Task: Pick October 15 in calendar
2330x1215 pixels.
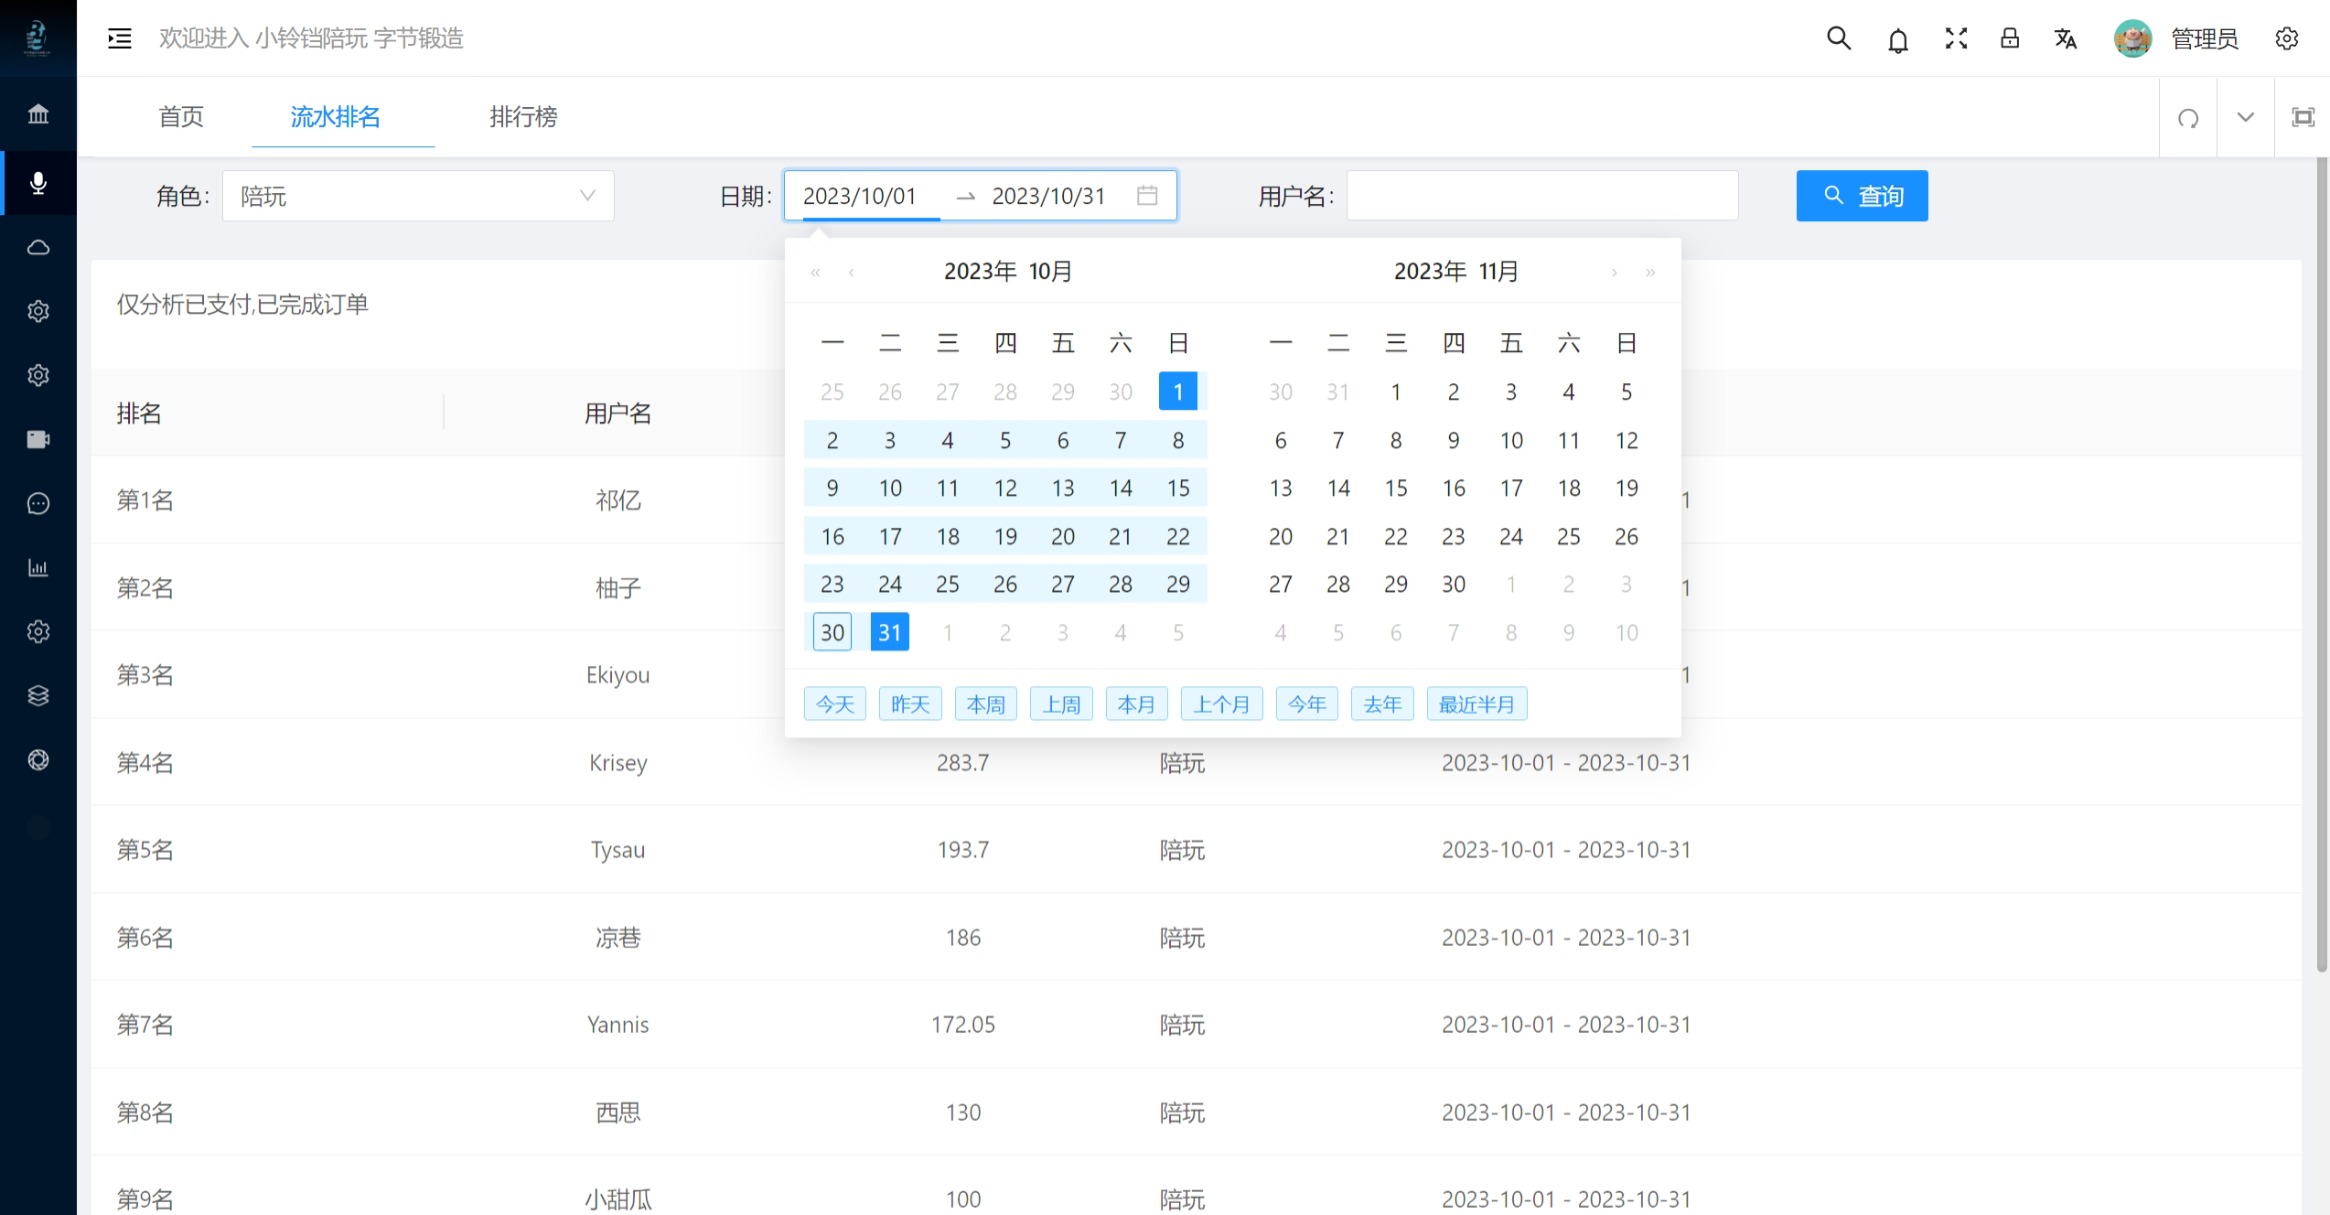Action: pyautogui.click(x=1178, y=488)
